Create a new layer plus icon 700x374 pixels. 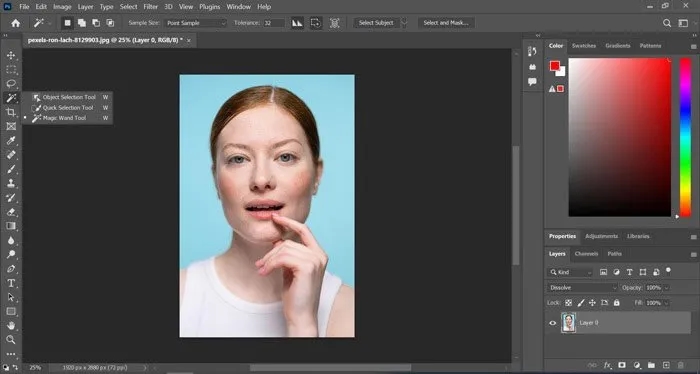point(666,365)
